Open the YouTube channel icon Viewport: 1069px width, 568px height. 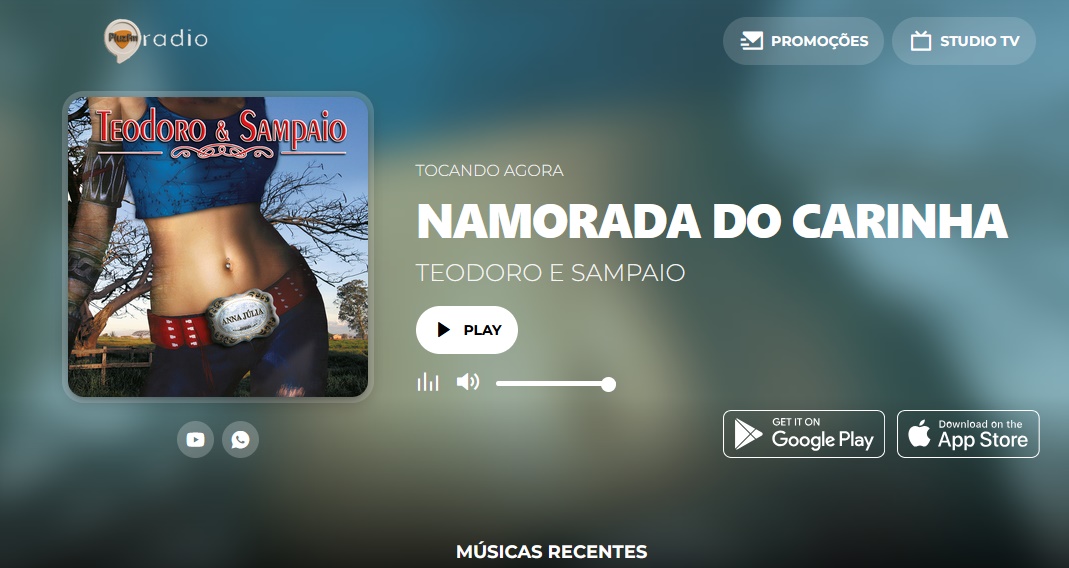point(195,440)
